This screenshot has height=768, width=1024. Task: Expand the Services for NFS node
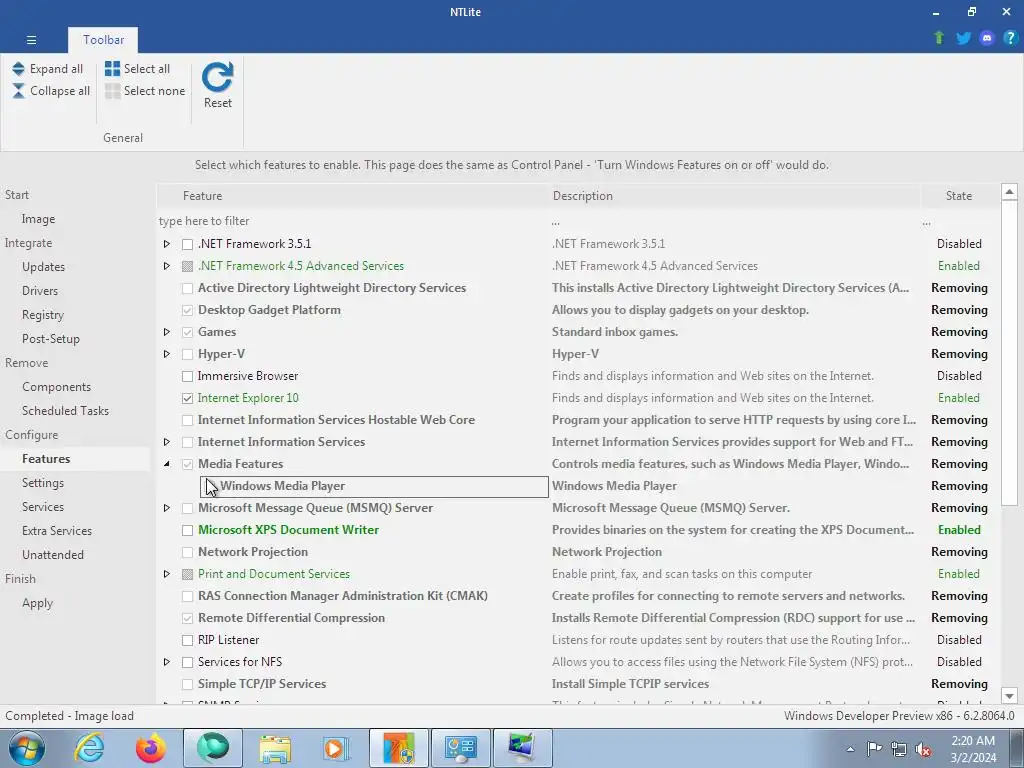point(167,662)
